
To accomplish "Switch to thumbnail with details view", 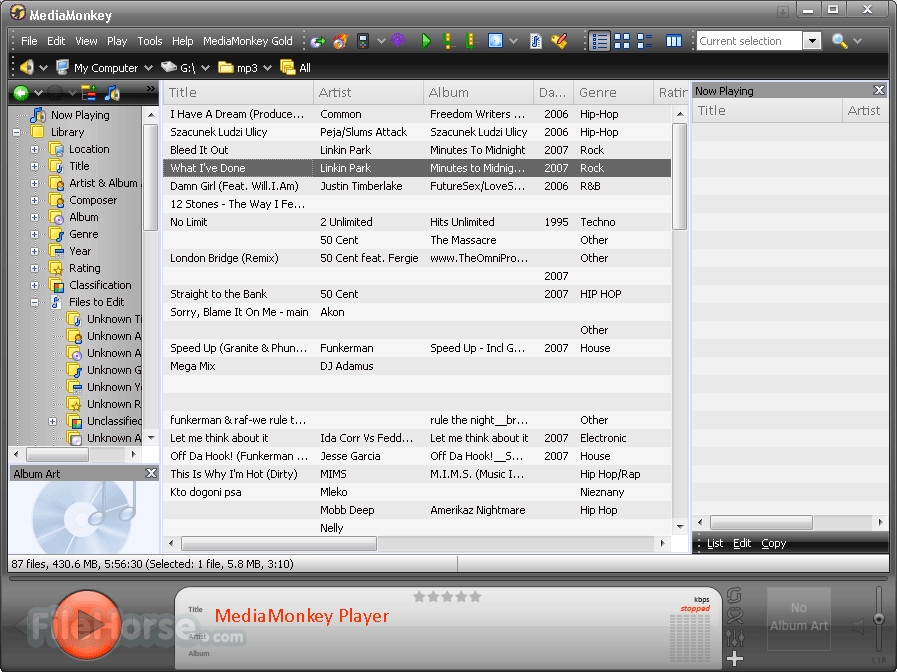I will [645, 41].
